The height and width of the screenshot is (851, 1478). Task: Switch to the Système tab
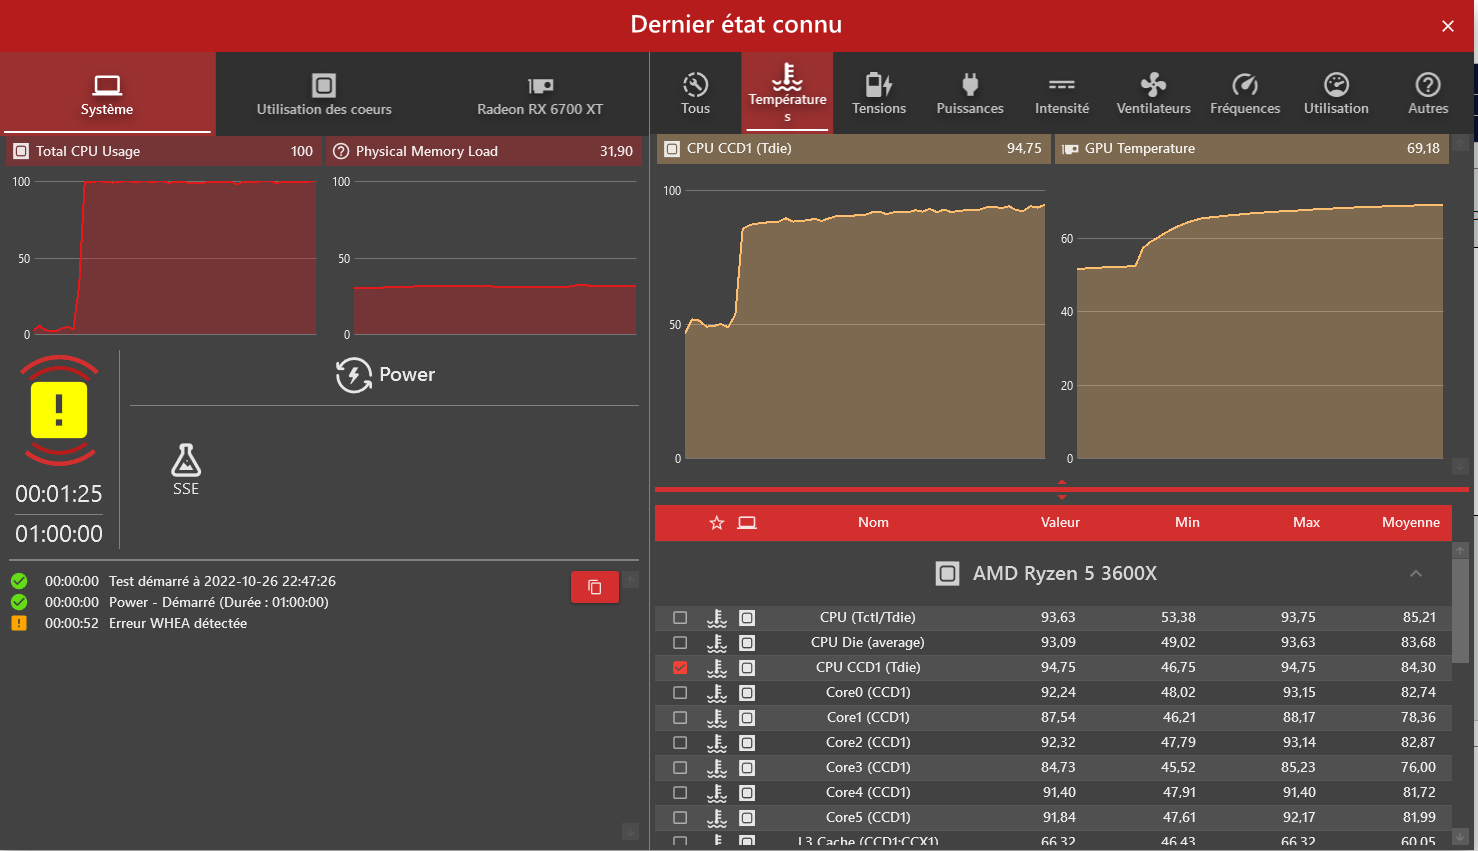pos(107,93)
